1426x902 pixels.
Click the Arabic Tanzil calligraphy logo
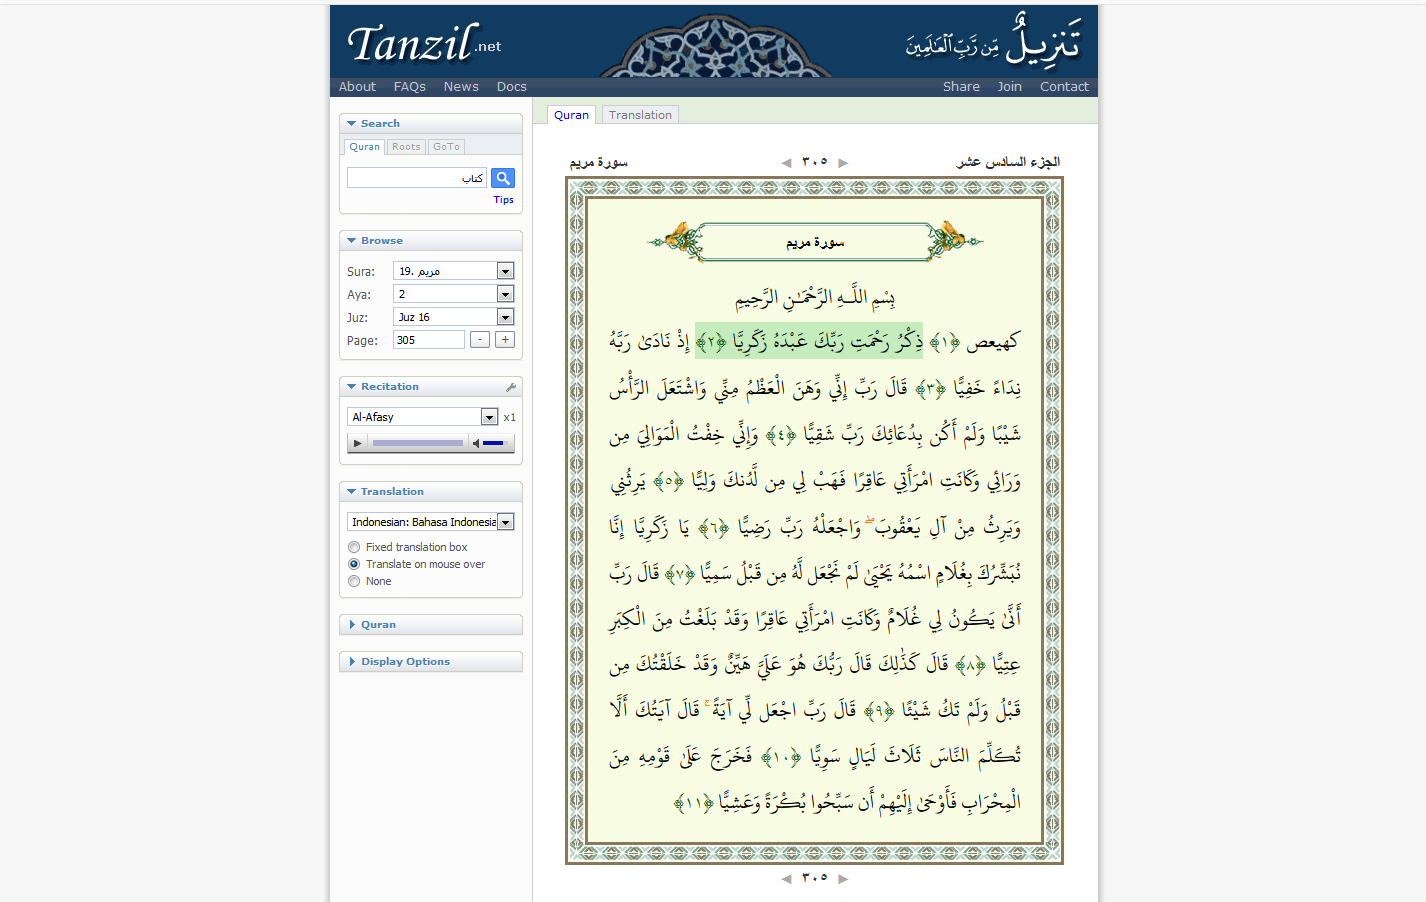[x=993, y=41]
